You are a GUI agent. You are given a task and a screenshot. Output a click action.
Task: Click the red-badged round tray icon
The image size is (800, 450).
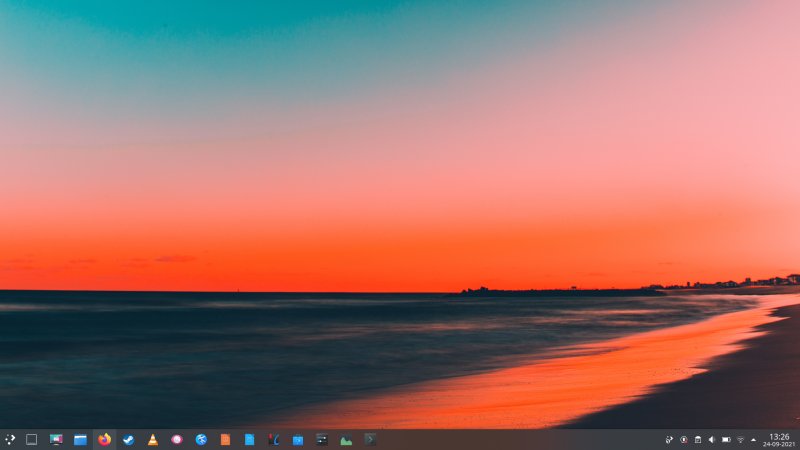tap(684, 440)
